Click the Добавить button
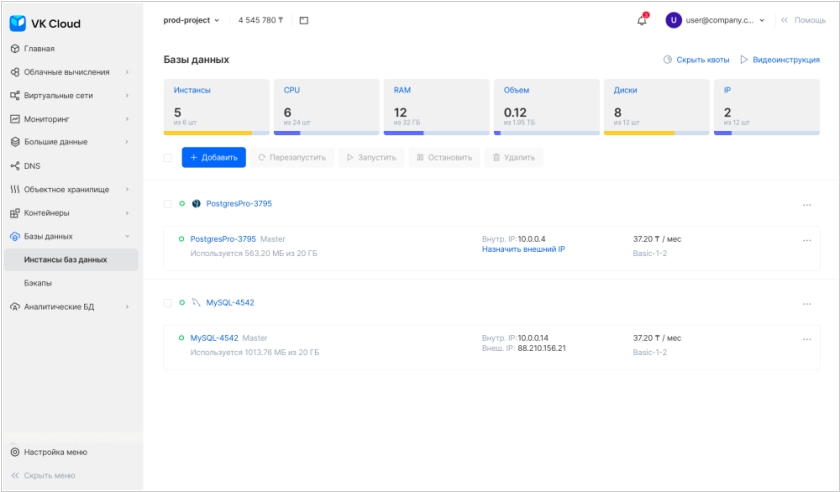 [x=213, y=157]
